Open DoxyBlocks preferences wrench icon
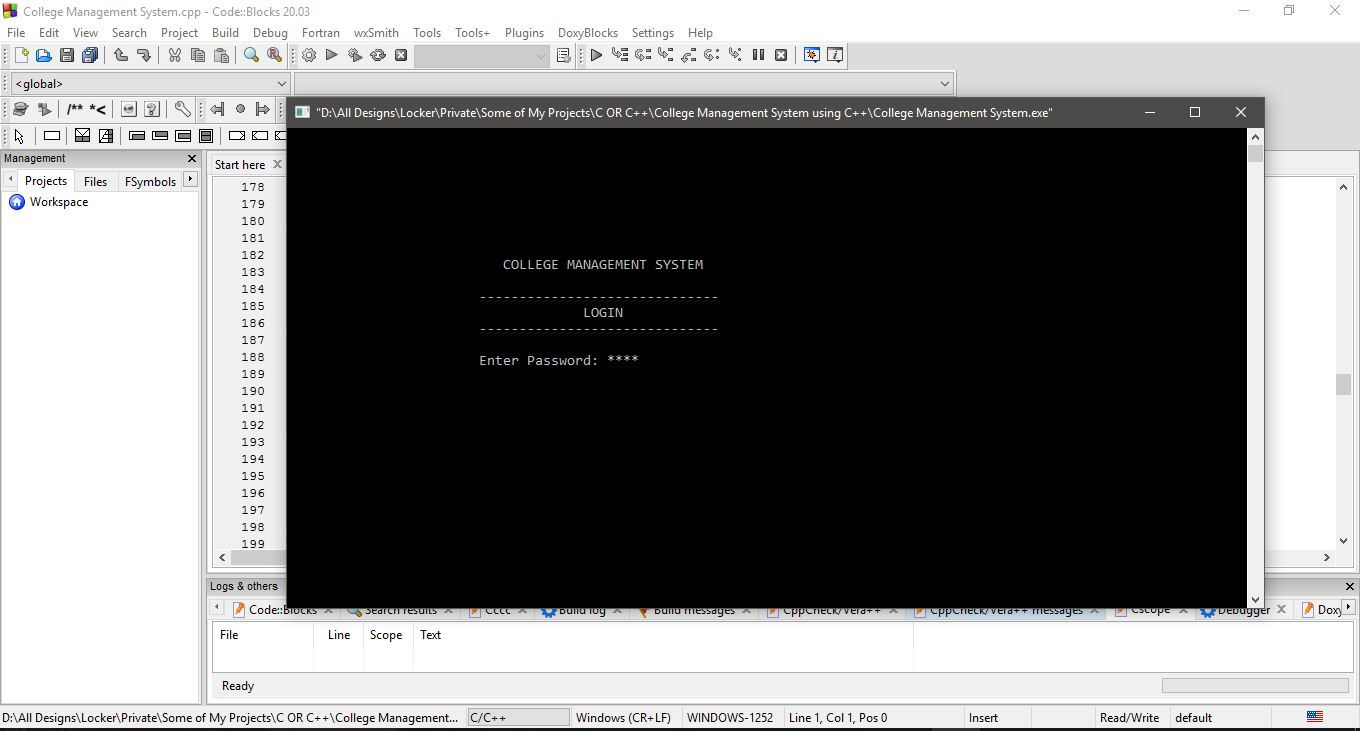 click(182, 109)
